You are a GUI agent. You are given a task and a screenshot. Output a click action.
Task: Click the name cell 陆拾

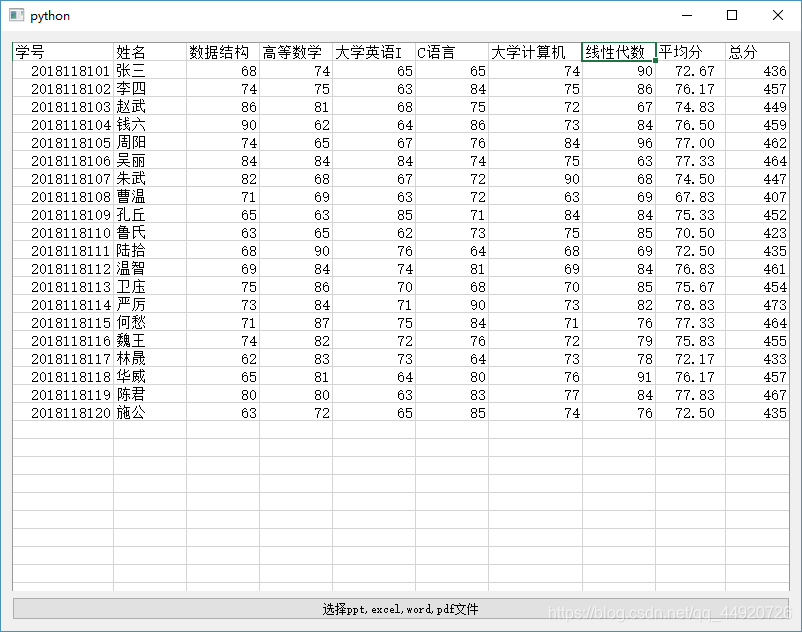(x=150, y=251)
